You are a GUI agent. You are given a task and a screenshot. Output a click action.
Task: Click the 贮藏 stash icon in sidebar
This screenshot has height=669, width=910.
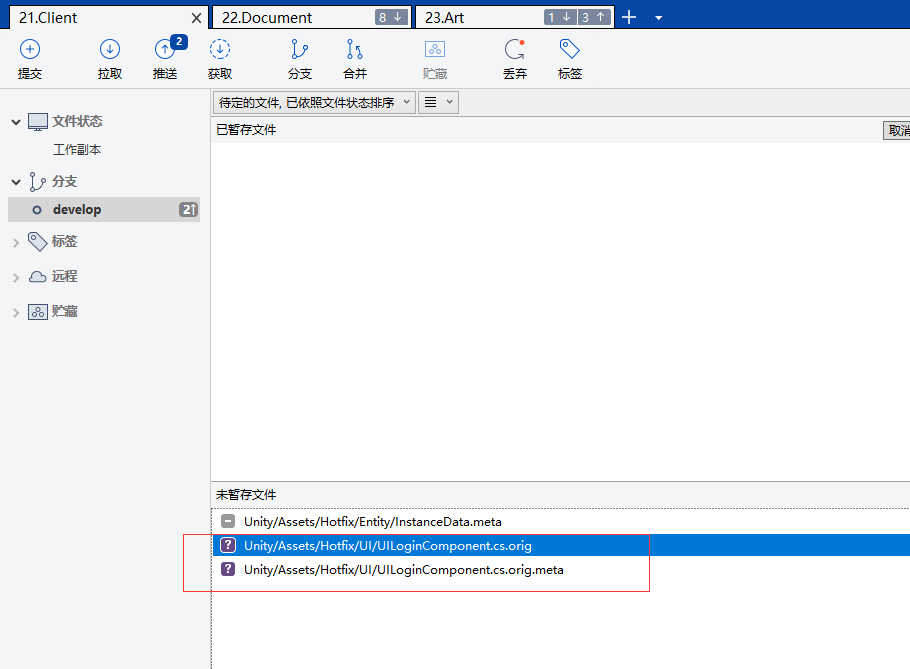pyautogui.click(x=38, y=312)
